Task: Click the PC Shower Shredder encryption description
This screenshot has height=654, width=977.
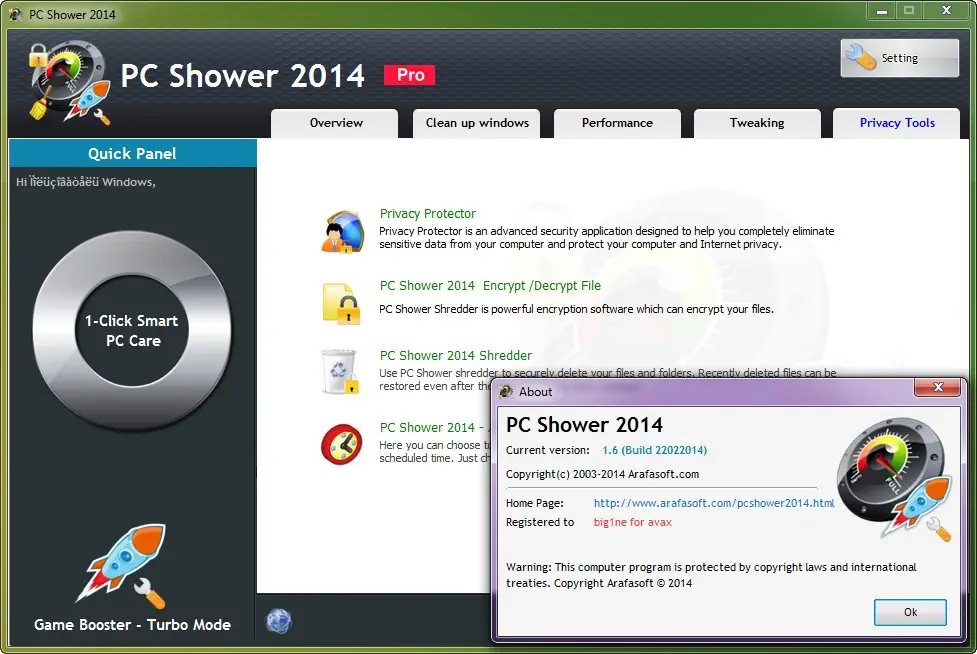Action: (x=576, y=309)
